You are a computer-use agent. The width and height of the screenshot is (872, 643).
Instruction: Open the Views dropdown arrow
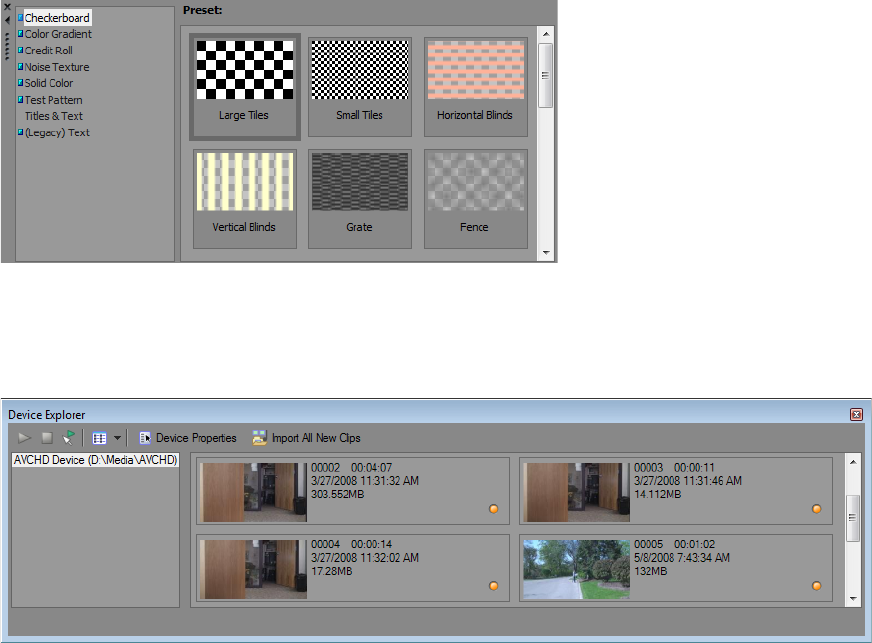pos(117,438)
